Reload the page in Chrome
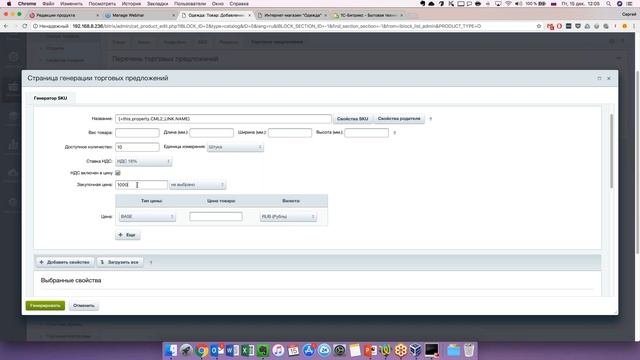This screenshot has height=360, width=640. tap(24, 26)
